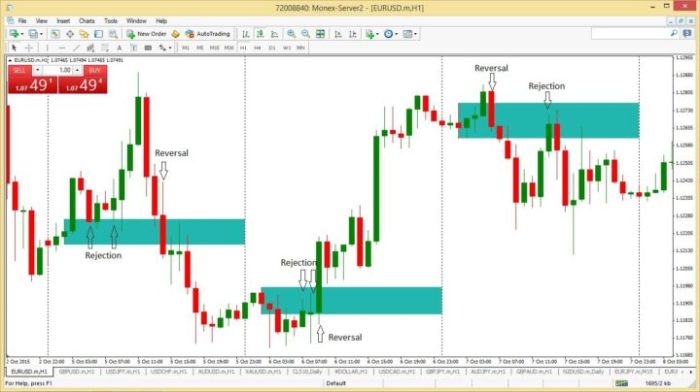This screenshot has height=392, width=700.
Task: Toggle chart shift icon
Action: pyautogui.click(x=352, y=33)
